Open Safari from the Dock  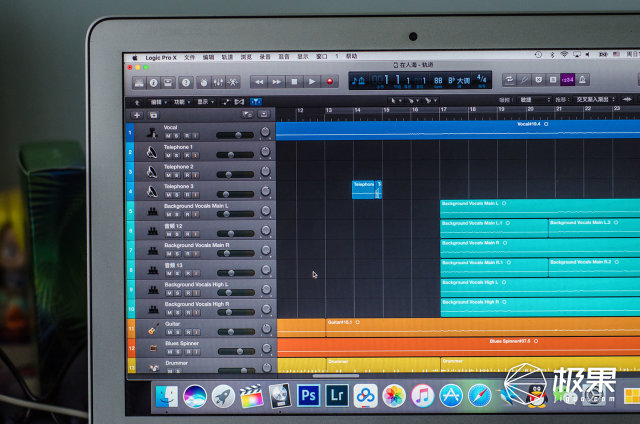pyautogui.click(x=480, y=395)
